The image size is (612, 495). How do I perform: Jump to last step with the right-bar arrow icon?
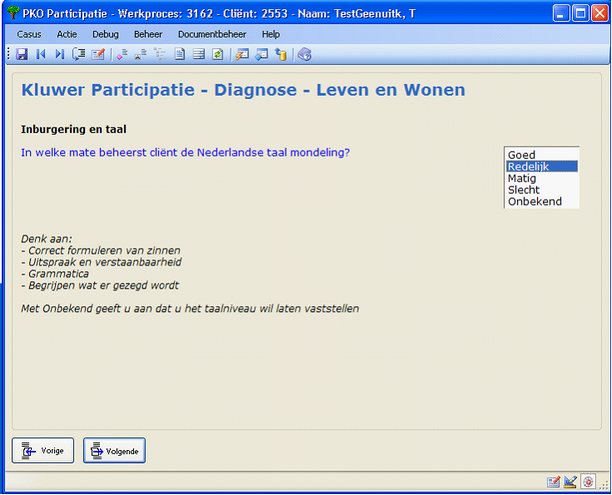coord(60,54)
